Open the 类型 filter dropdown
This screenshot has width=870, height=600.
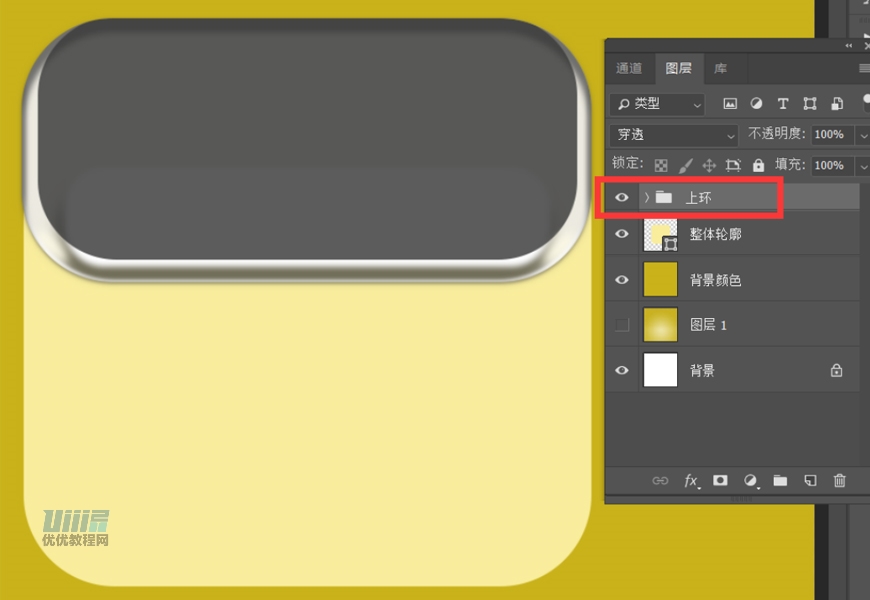coord(657,104)
